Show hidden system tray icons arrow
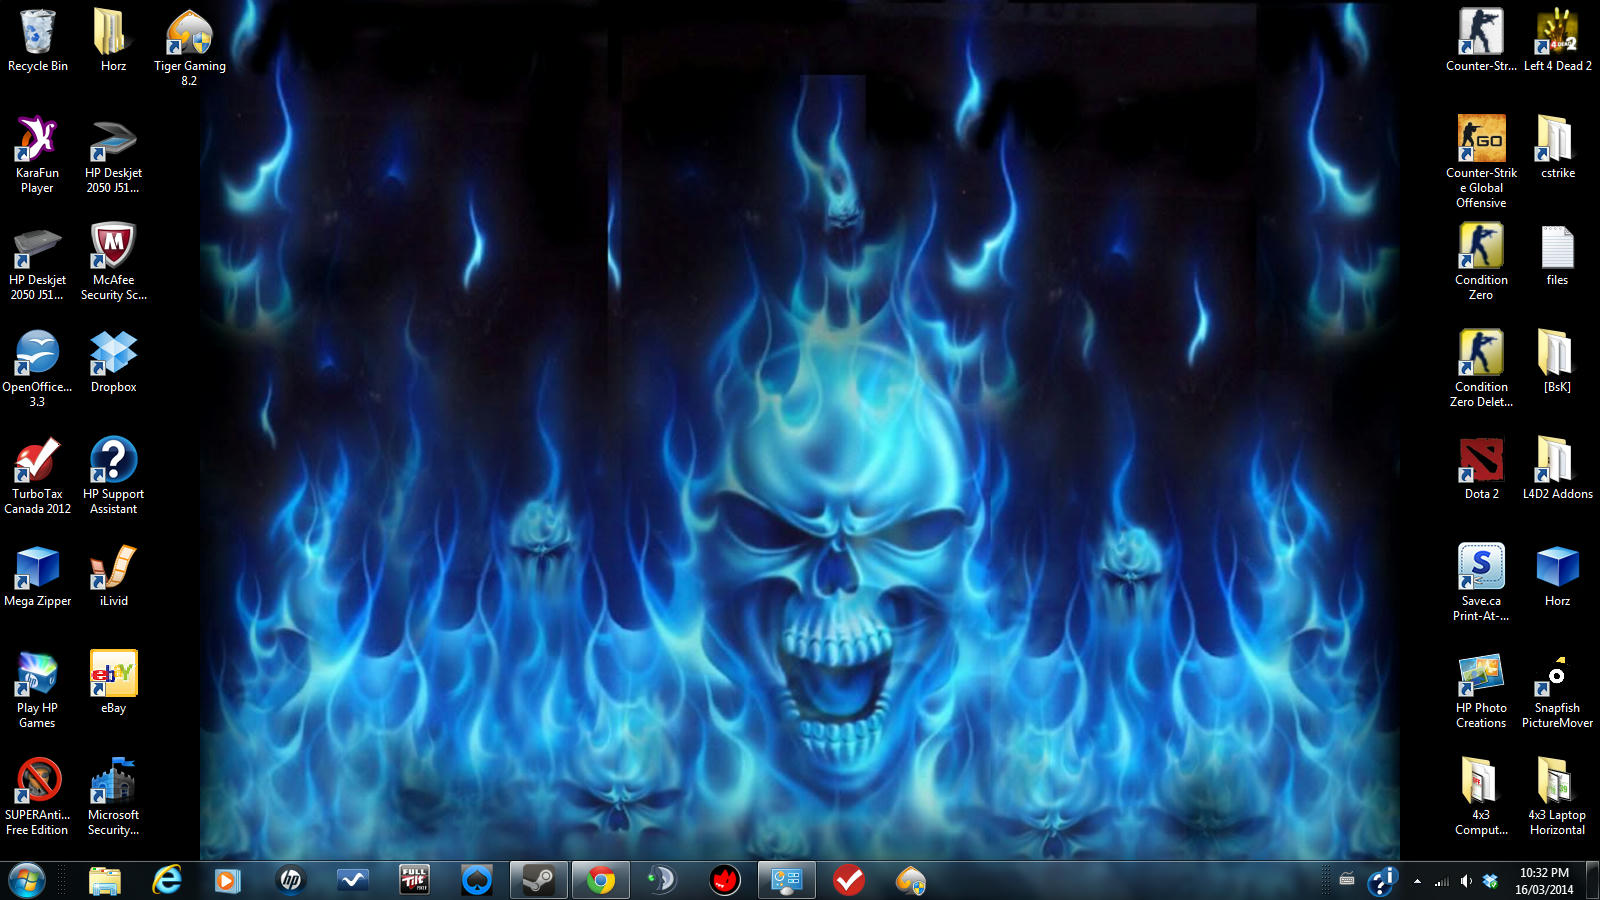The image size is (1600, 900). 1417,881
